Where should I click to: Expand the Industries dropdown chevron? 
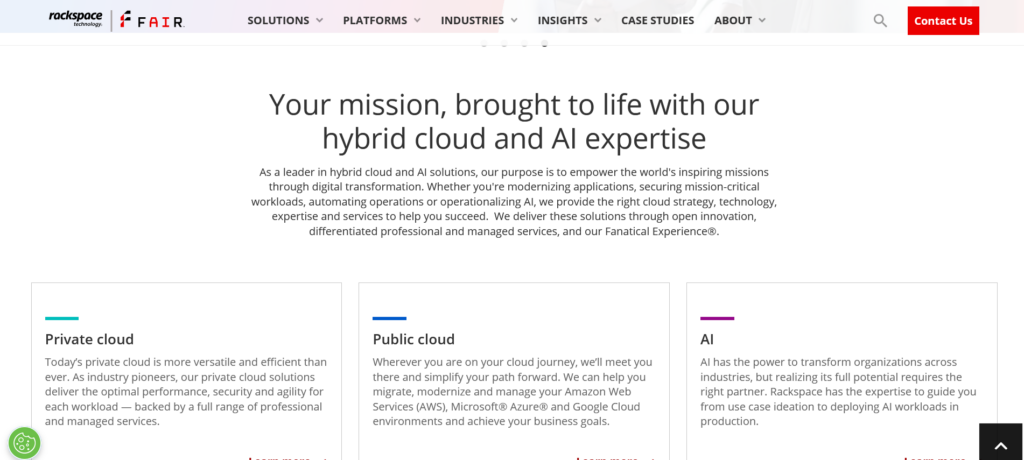[514, 21]
